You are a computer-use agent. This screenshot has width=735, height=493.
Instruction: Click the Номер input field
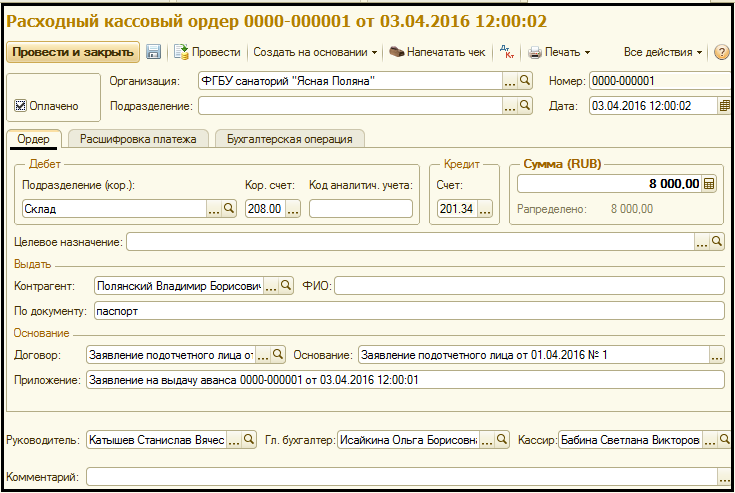(661, 81)
